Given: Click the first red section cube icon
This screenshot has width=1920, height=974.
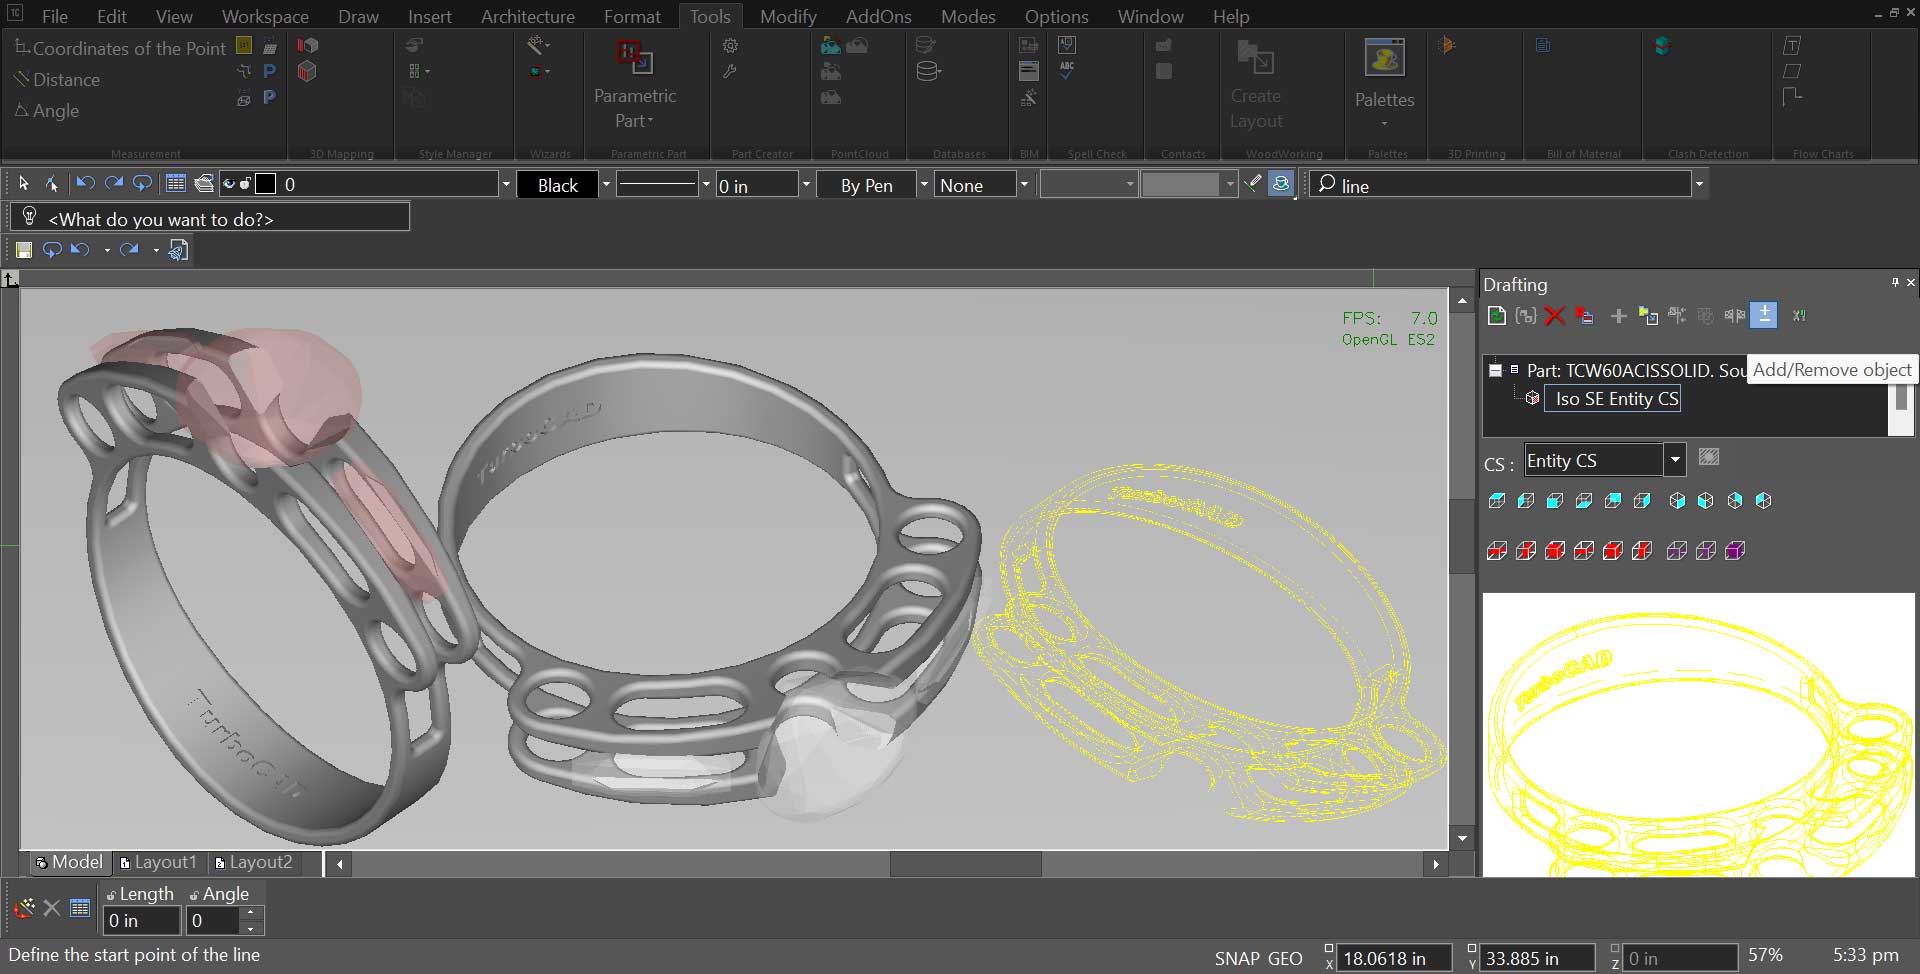Looking at the screenshot, I should pos(1497,550).
